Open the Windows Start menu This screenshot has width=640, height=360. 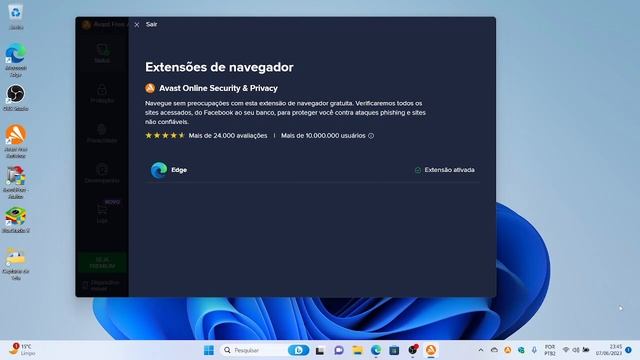209,350
